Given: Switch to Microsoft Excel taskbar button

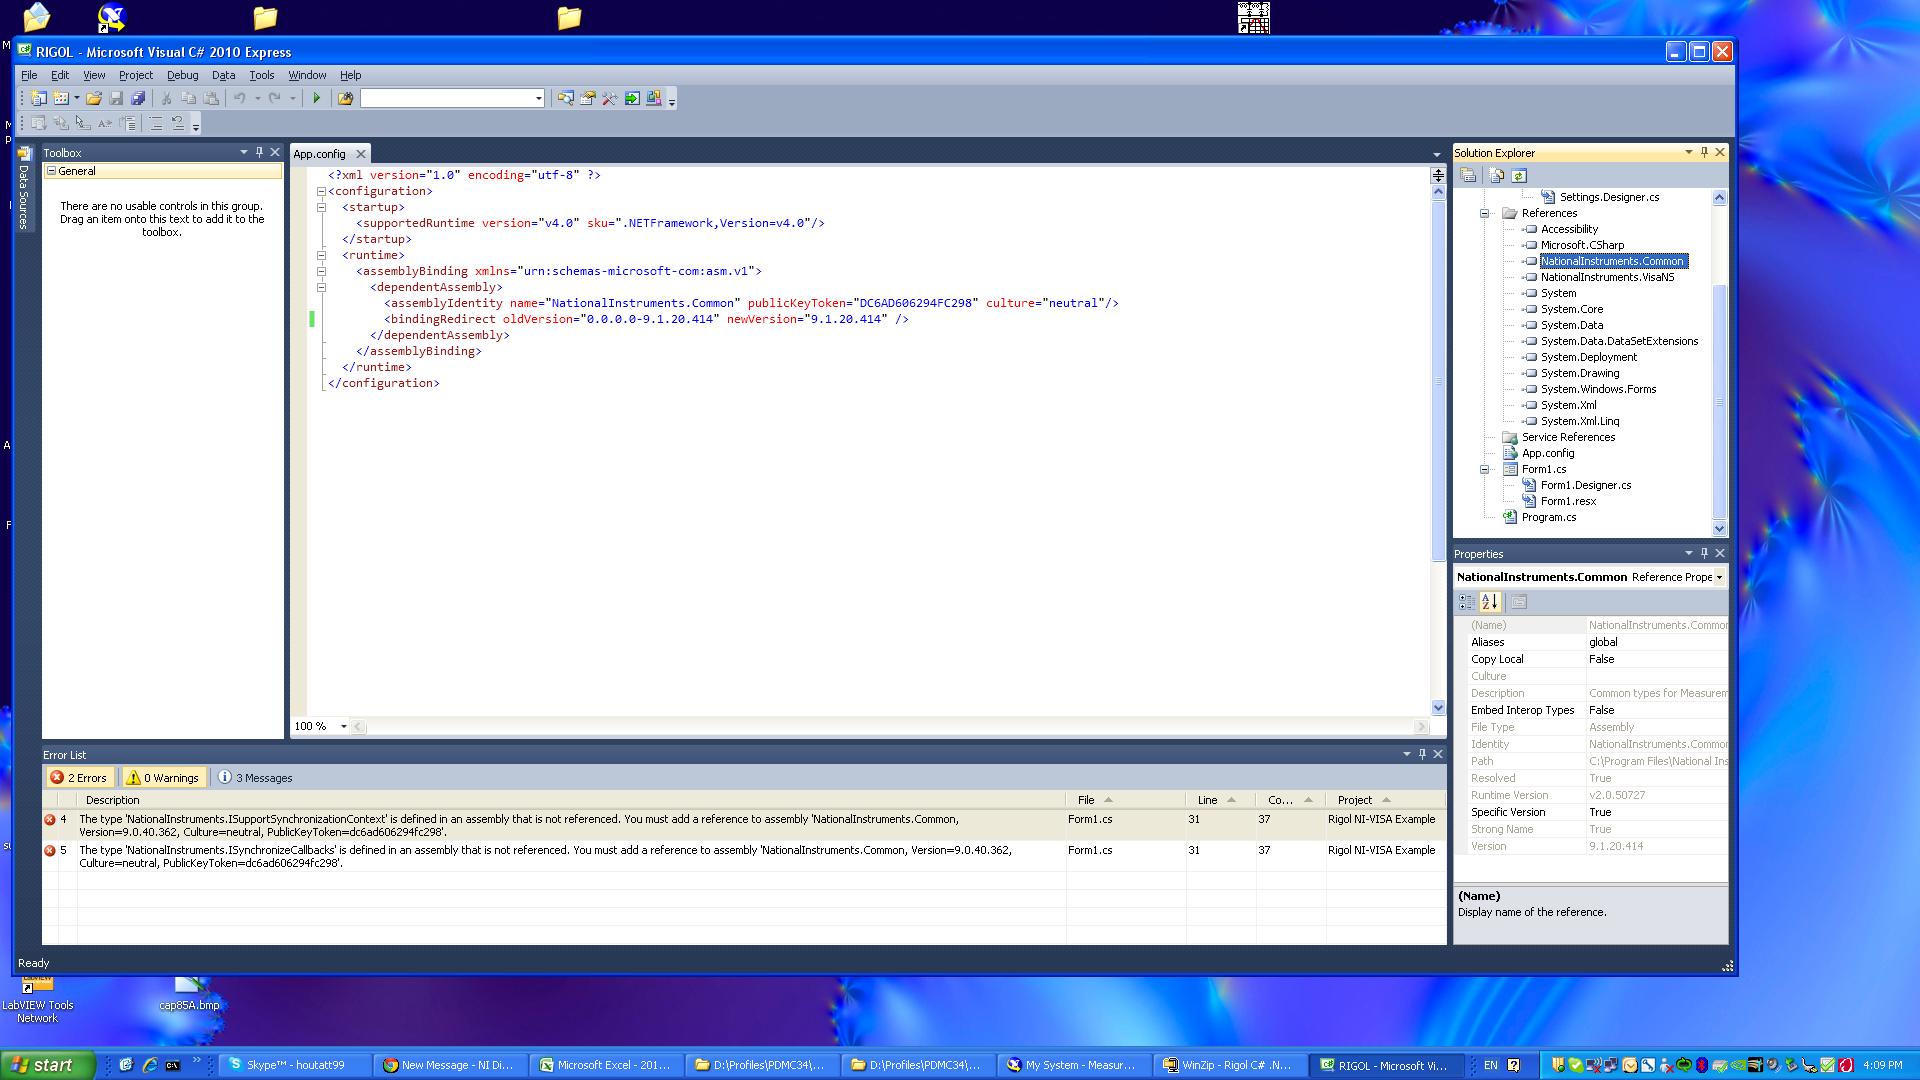Looking at the screenshot, I should click(x=607, y=1065).
